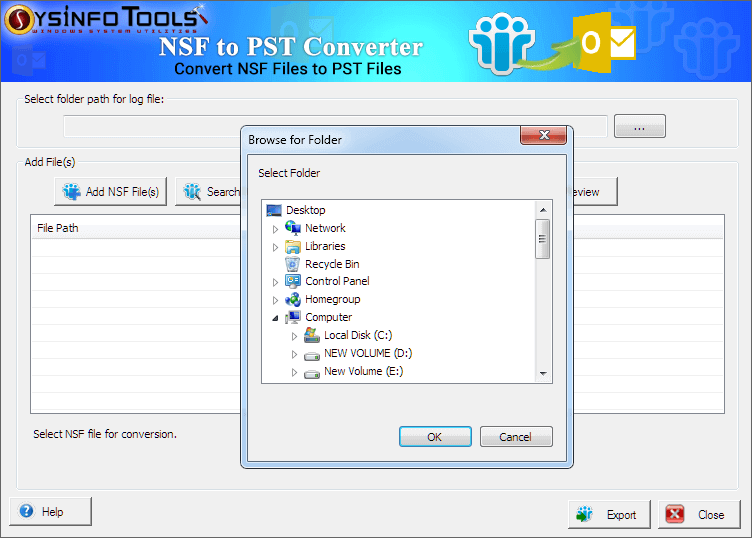Select the Computer label in the folder tree
The height and width of the screenshot is (538, 752).
click(329, 317)
